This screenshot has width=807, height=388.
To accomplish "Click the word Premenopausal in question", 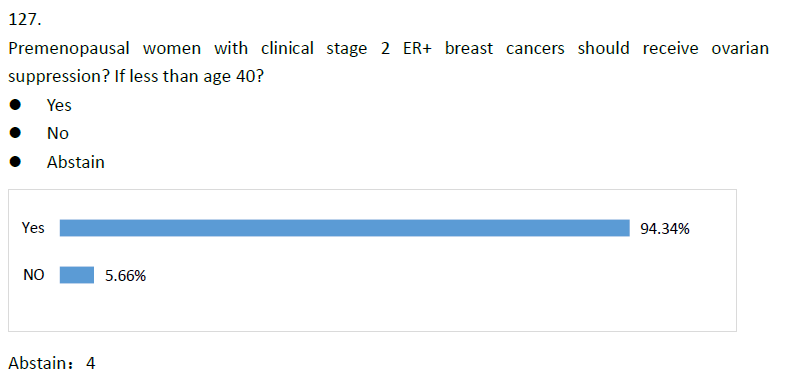I will (x=68, y=49).
